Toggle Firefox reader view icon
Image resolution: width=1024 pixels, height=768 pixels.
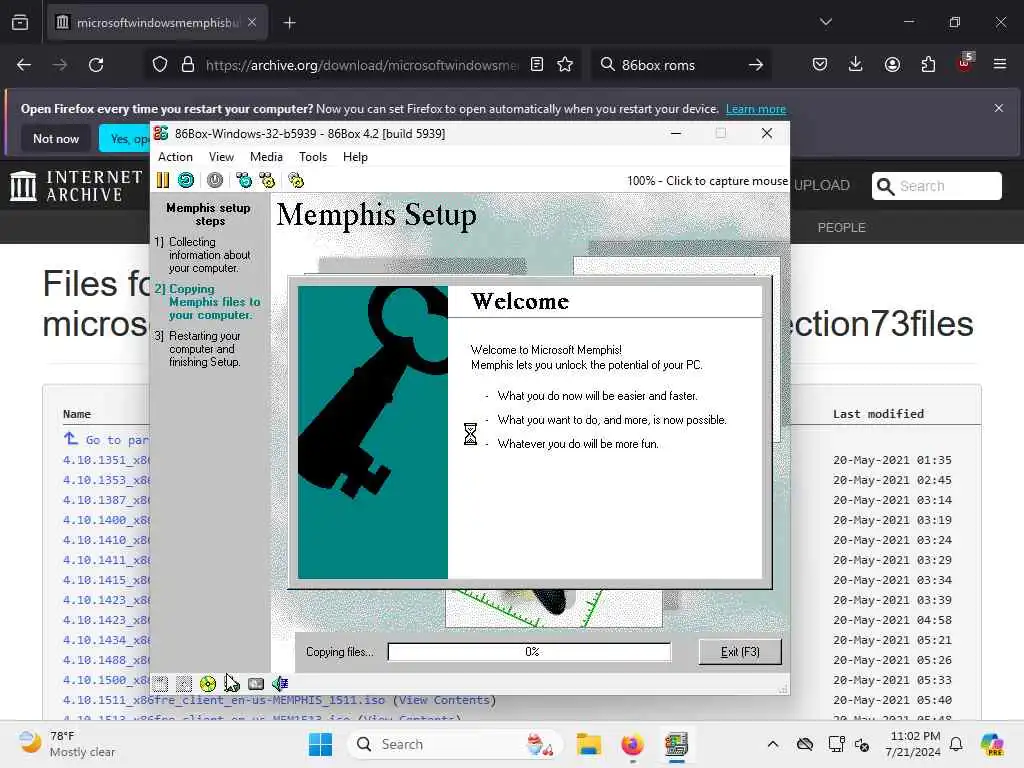(537, 64)
